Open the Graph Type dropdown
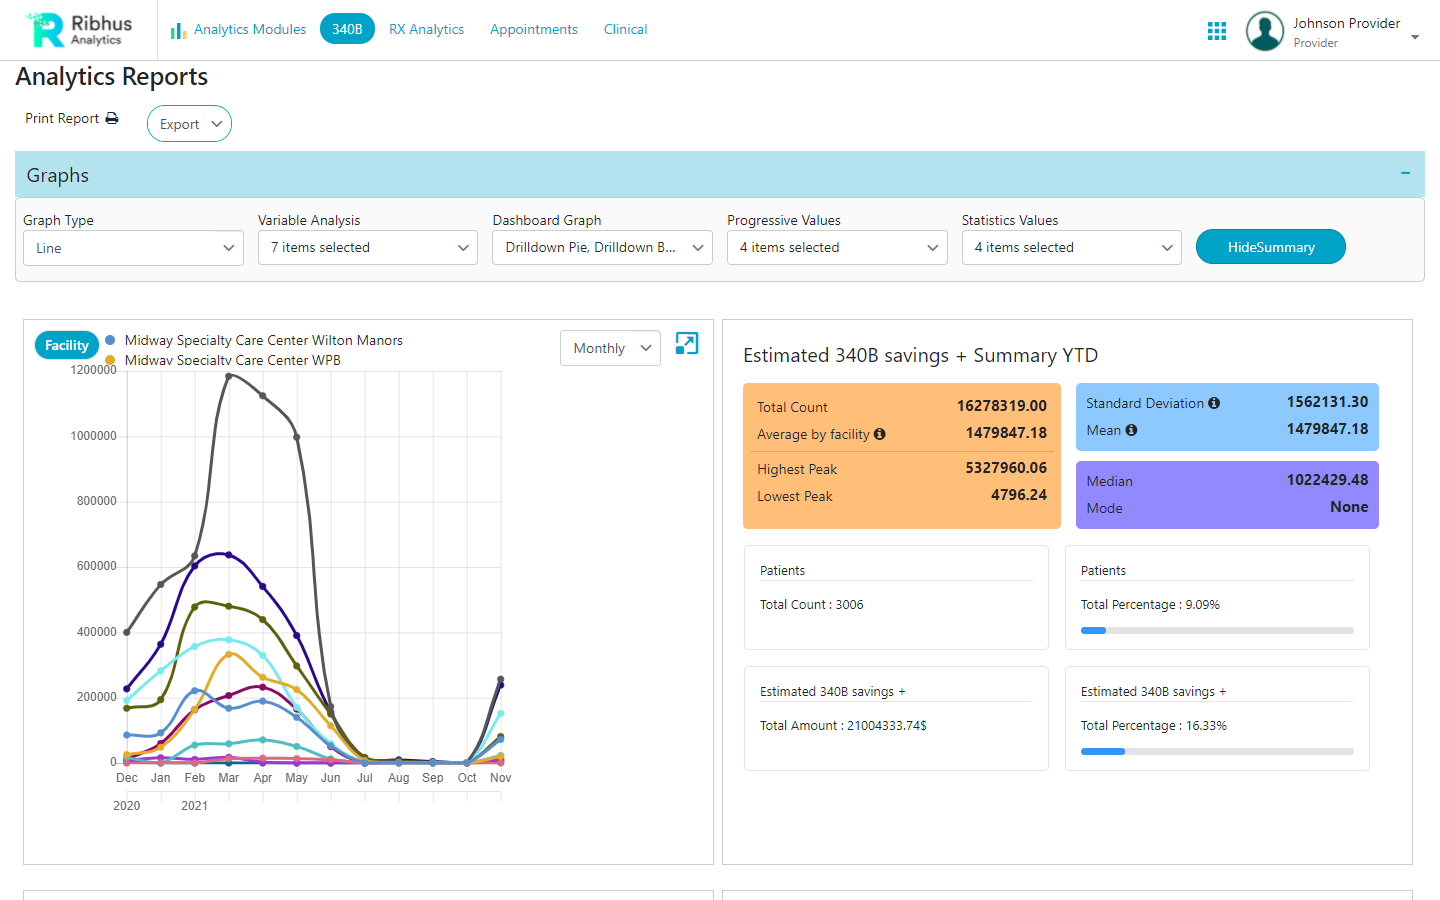The image size is (1440, 900). pyautogui.click(x=133, y=247)
